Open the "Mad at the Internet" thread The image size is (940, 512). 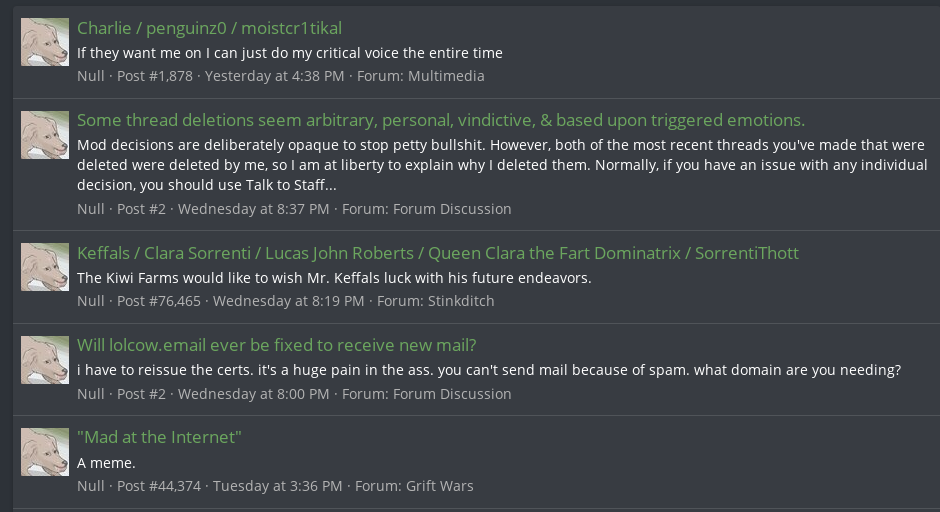(160, 437)
